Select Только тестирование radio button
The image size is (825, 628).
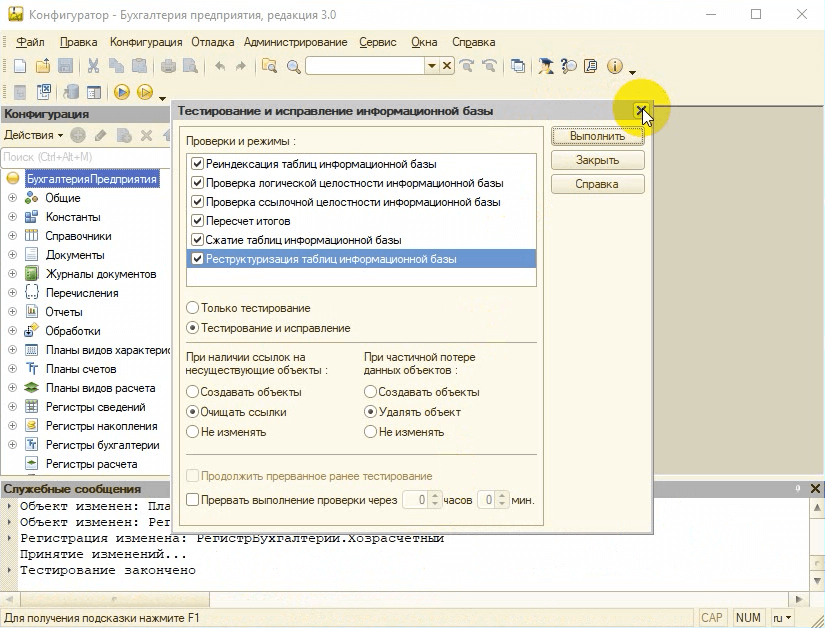click(x=193, y=308)
